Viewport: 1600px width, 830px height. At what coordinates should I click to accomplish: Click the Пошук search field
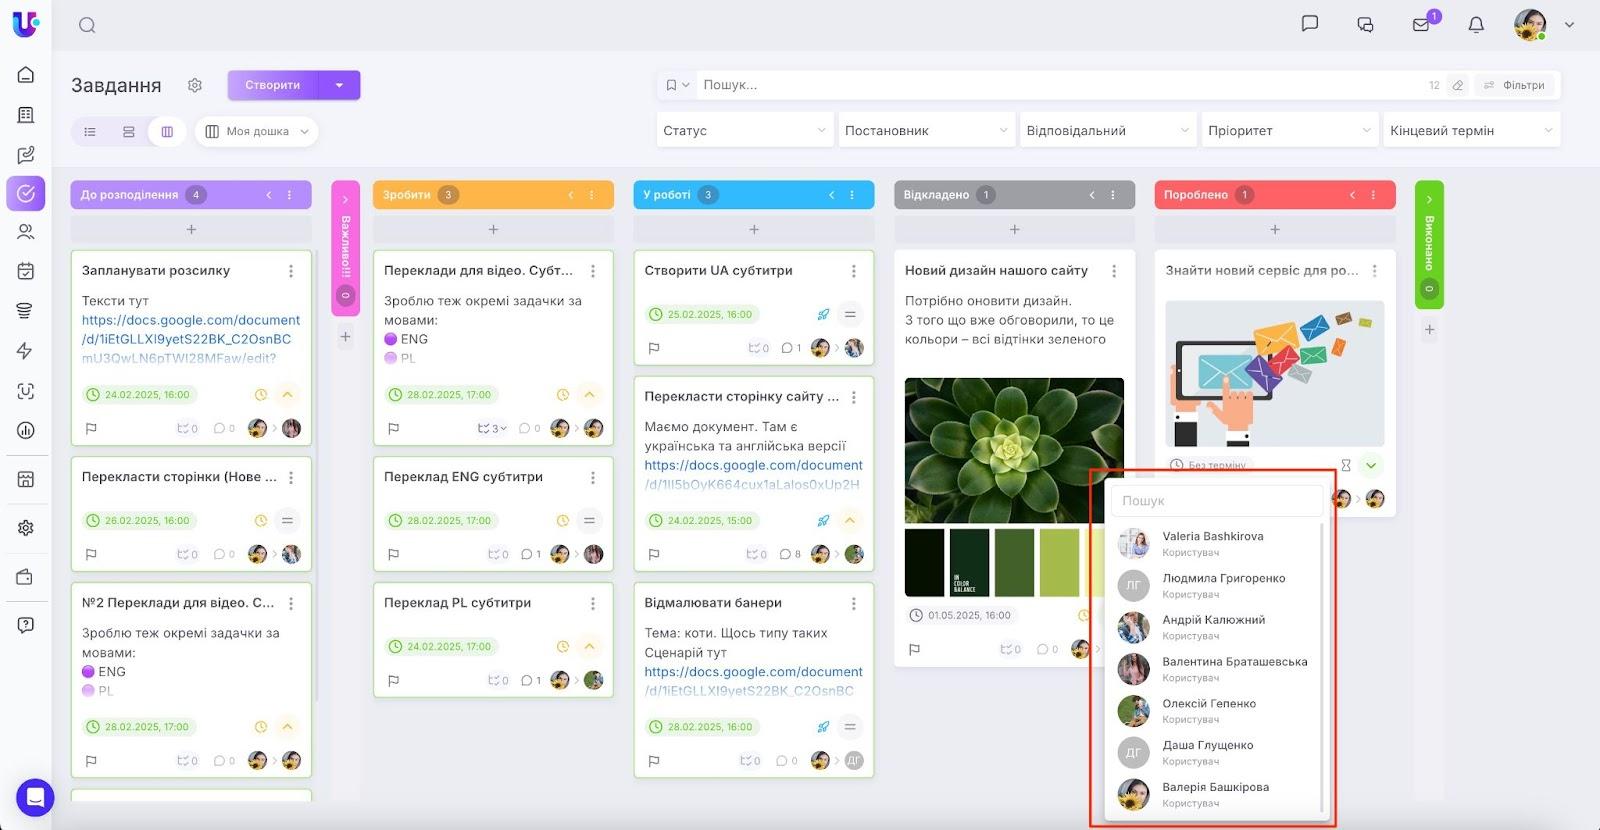(1060, 85)
